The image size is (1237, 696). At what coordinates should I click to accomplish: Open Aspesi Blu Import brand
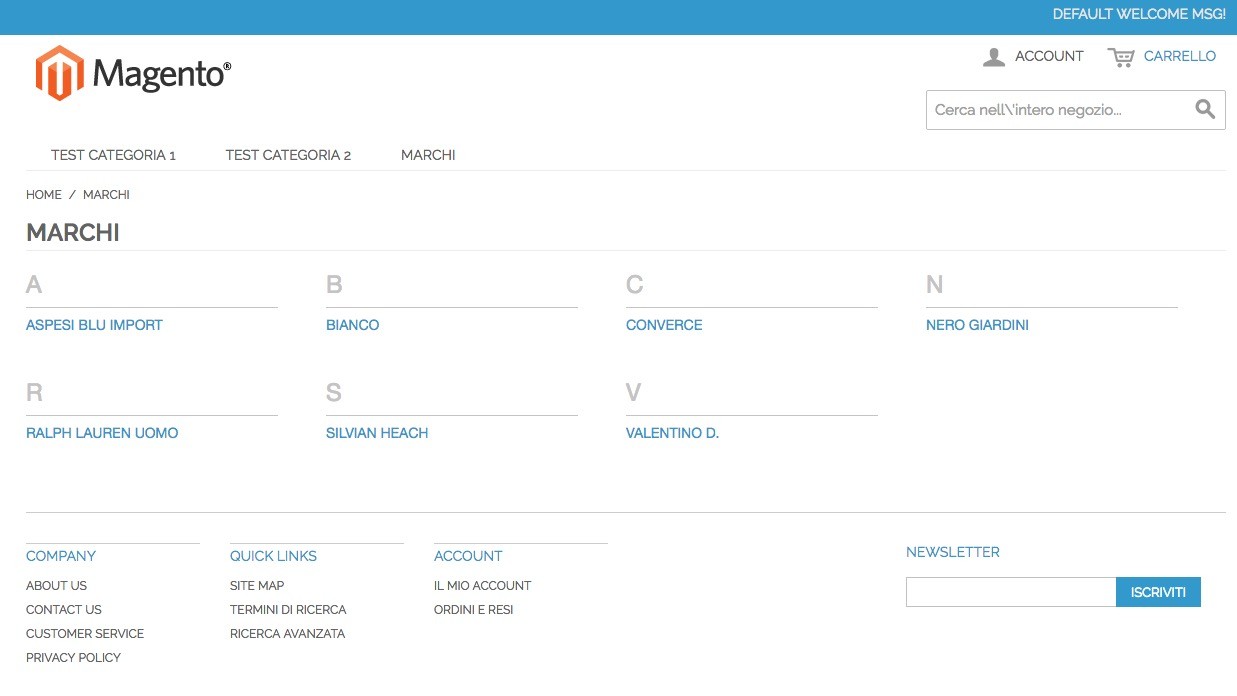(94, 325)
